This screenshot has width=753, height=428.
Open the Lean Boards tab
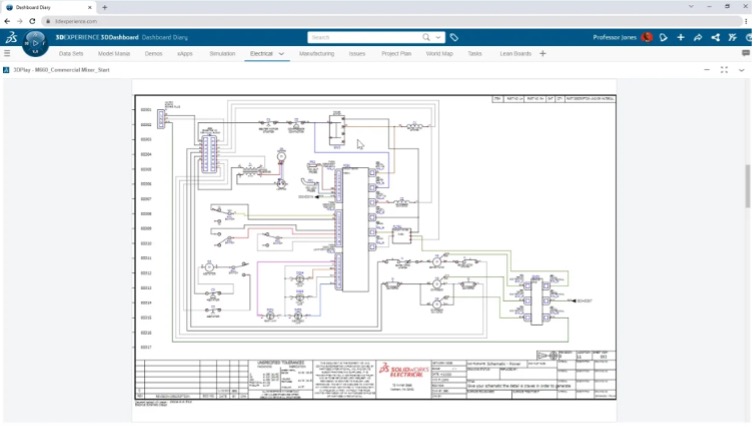(x=515, y=54)
